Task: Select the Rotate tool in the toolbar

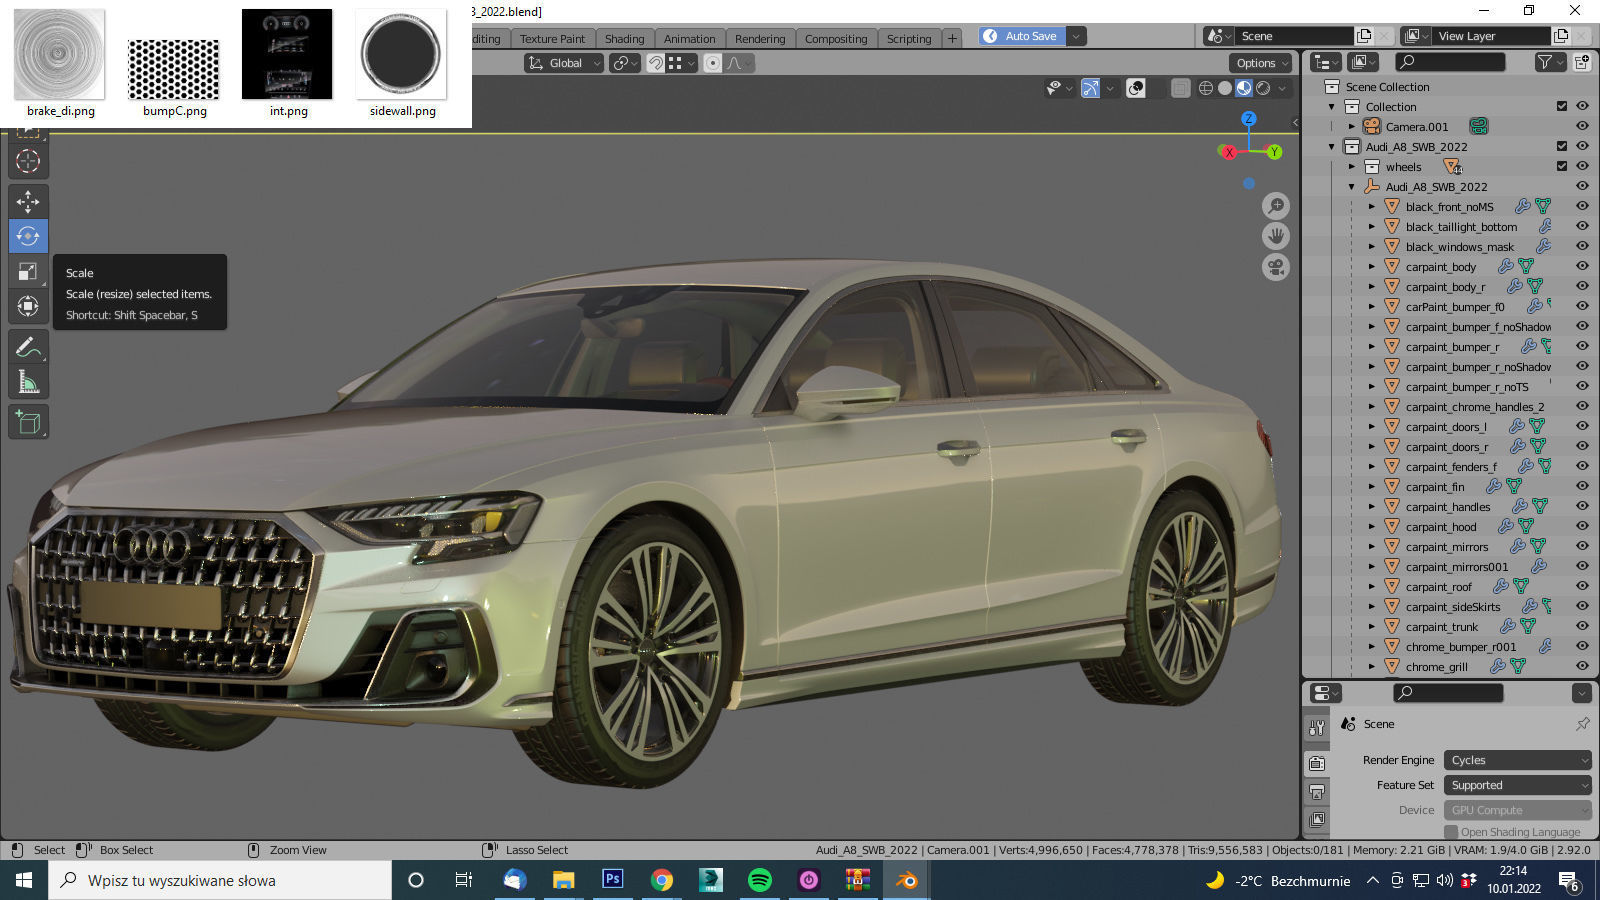Action: click(x=28, y=236)
